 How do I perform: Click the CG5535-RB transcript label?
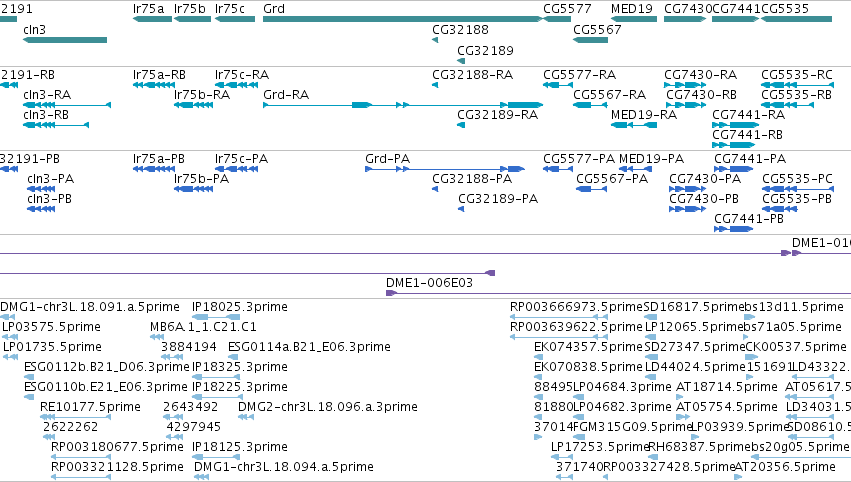(x=796, y=95)
